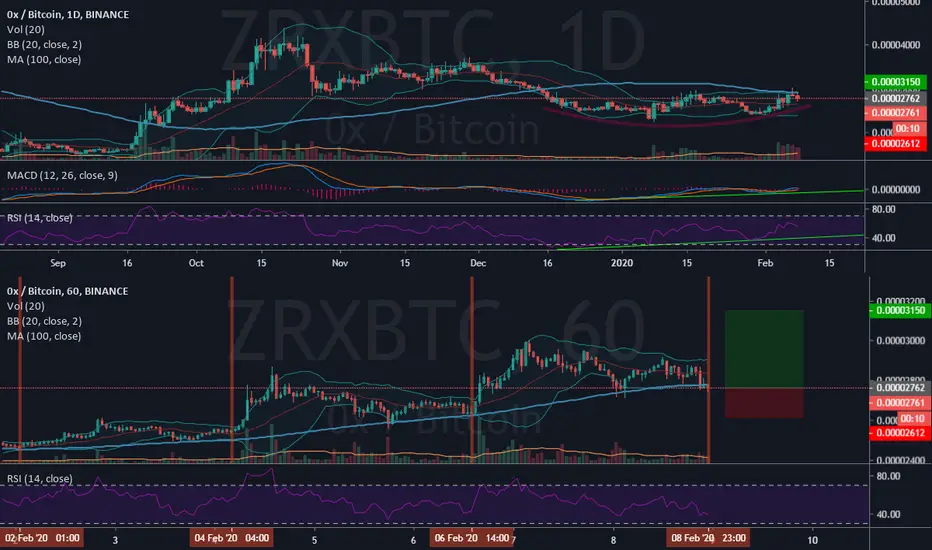This screenshot has height=550, width=932.
Task: Click gray 0.00002762 price tag on 60 chart
Action: pyautogui.click(x=900, y=388)
